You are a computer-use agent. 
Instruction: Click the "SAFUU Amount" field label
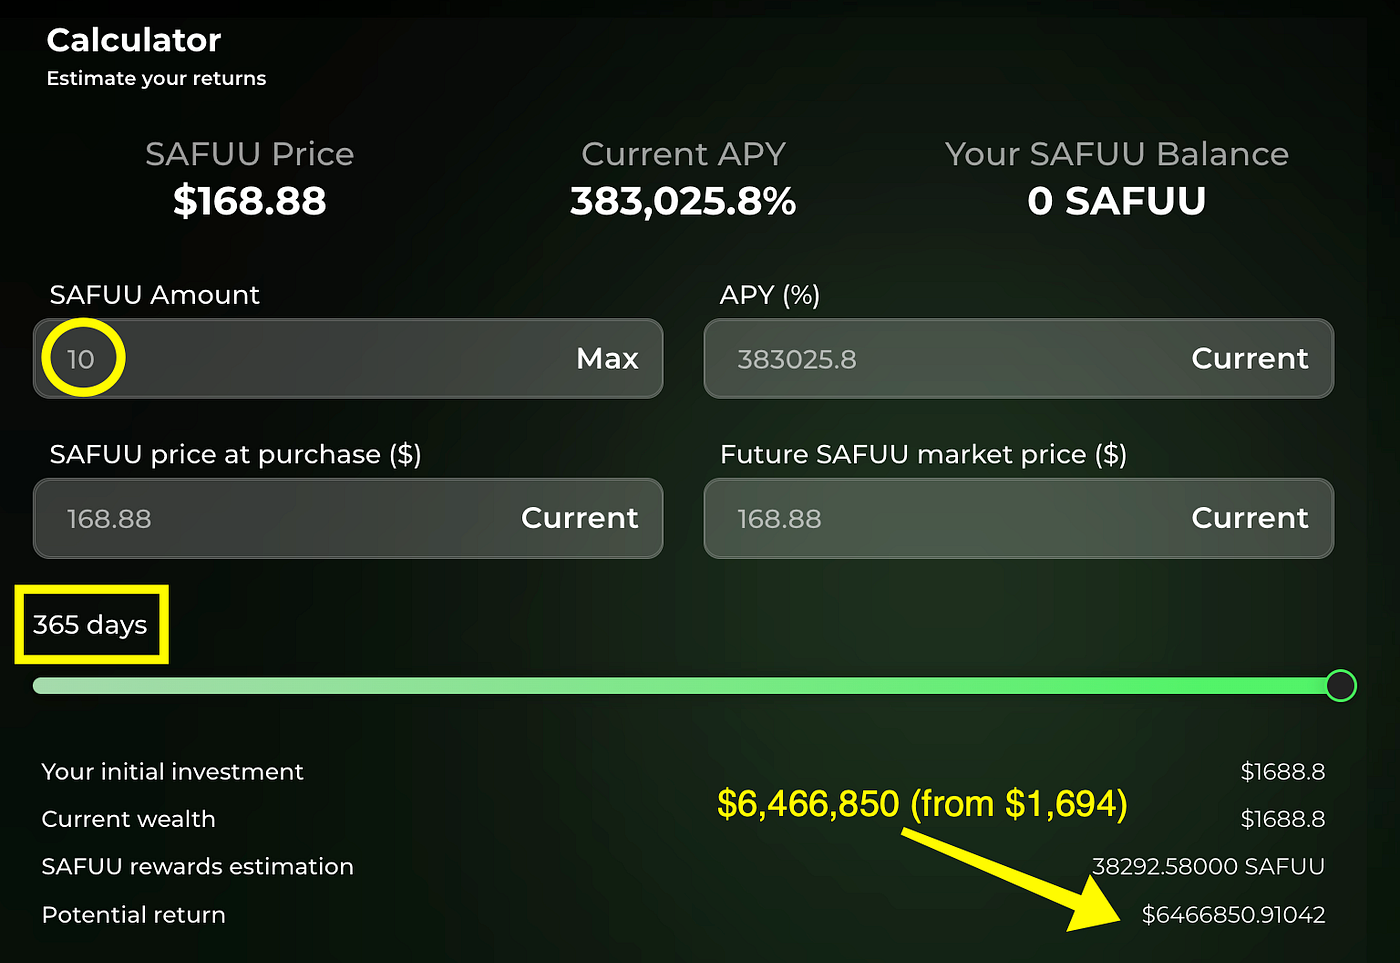[x=155, y=295]
